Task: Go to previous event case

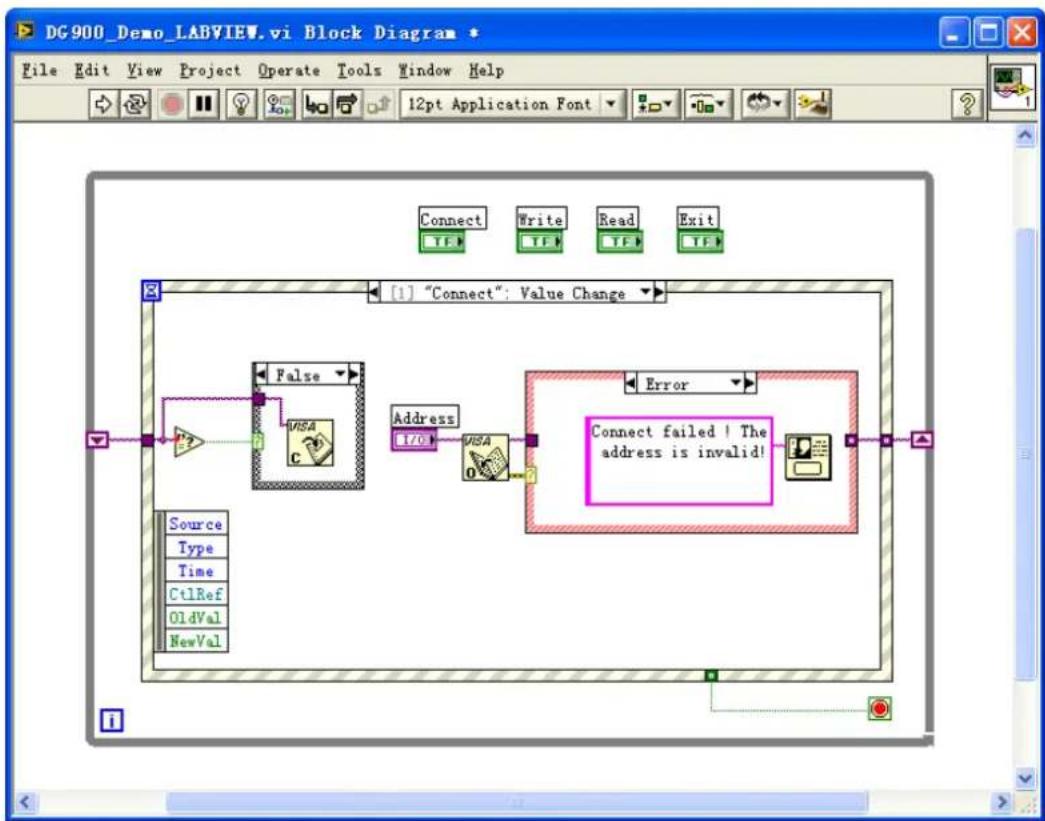Action: (374, 293)
